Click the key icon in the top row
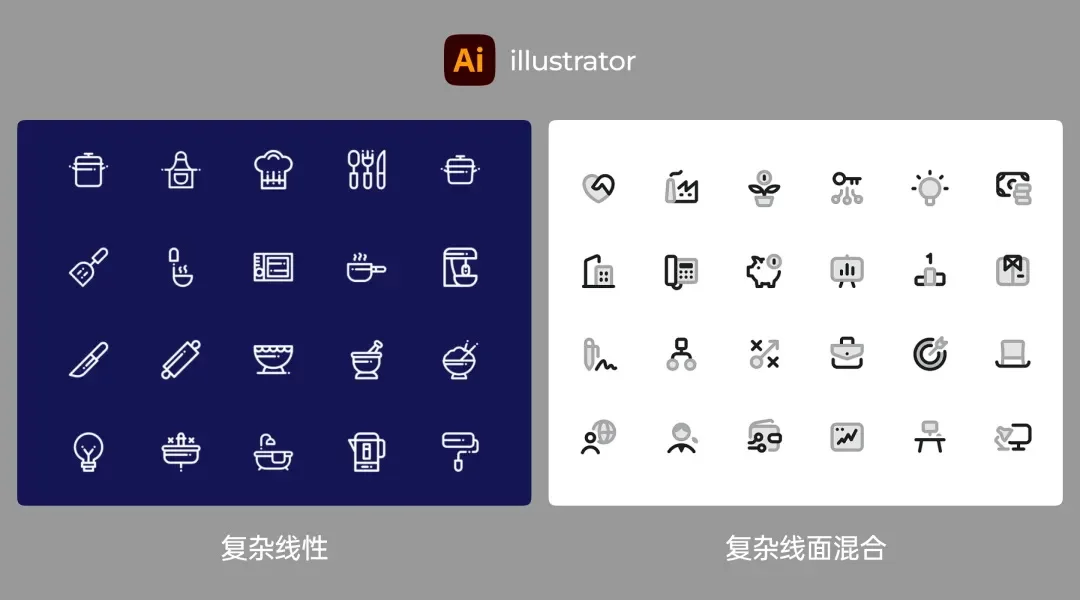 tap(847, 188)
